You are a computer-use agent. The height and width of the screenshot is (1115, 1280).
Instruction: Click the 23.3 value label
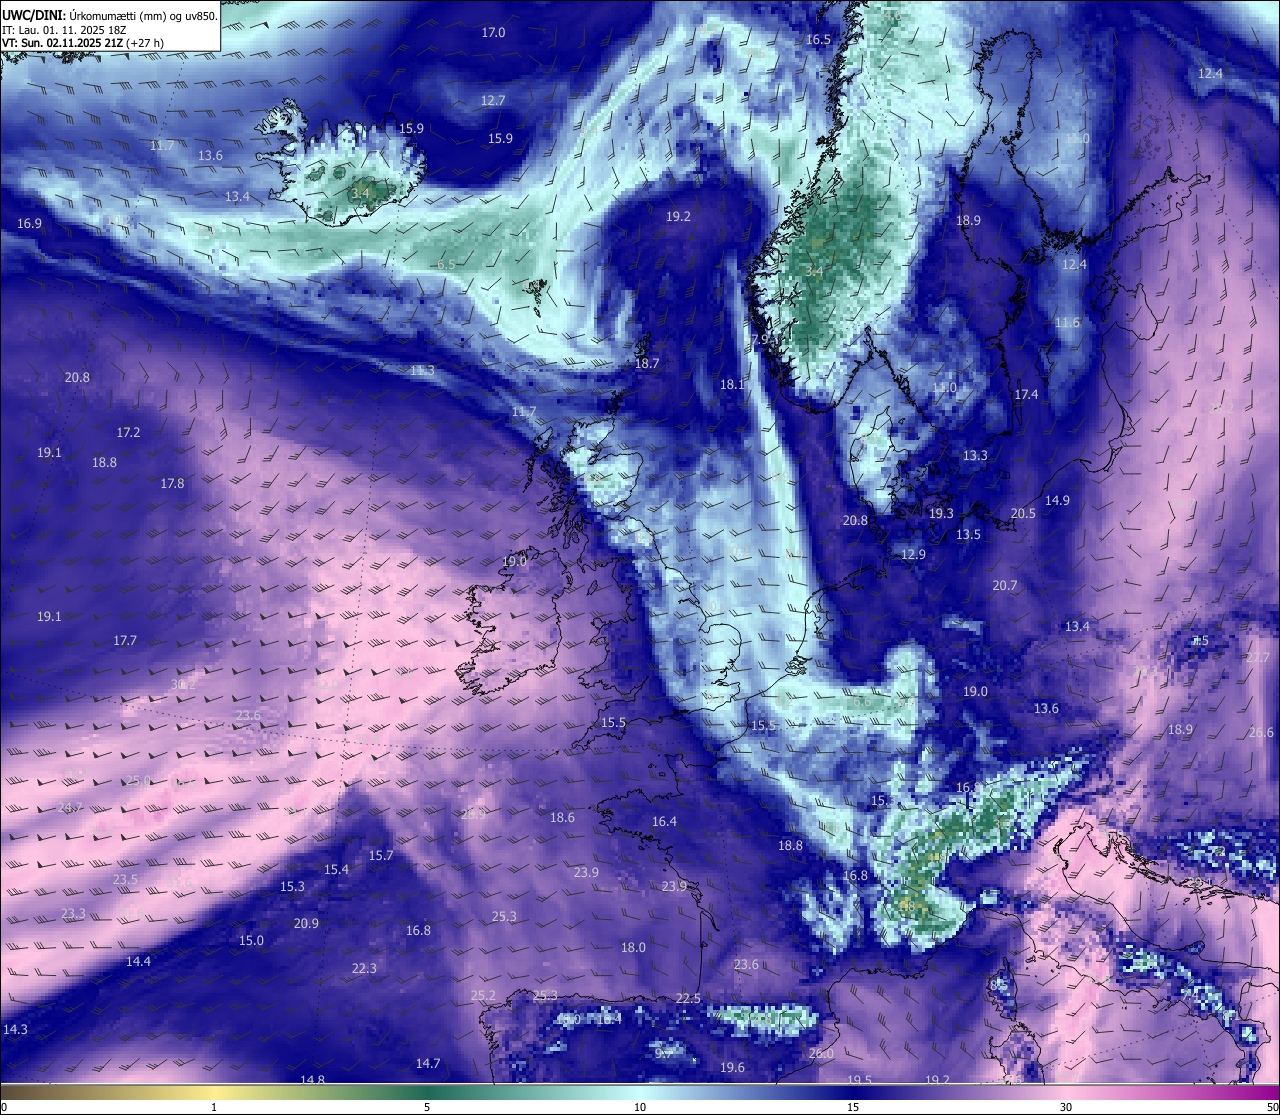(x=73, y=914)
